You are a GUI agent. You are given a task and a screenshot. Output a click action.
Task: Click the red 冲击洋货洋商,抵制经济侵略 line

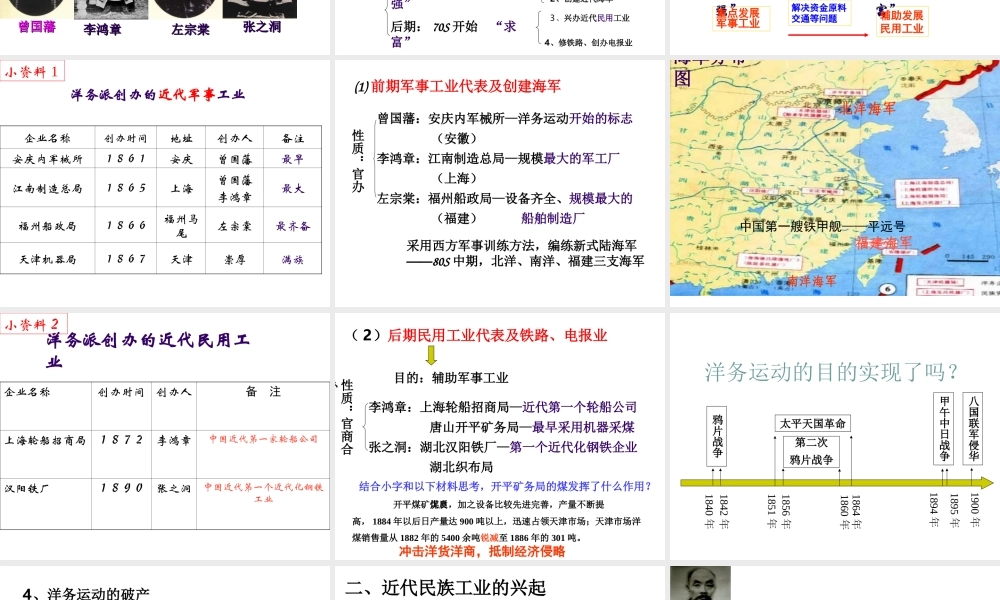[x=482, y=551]
